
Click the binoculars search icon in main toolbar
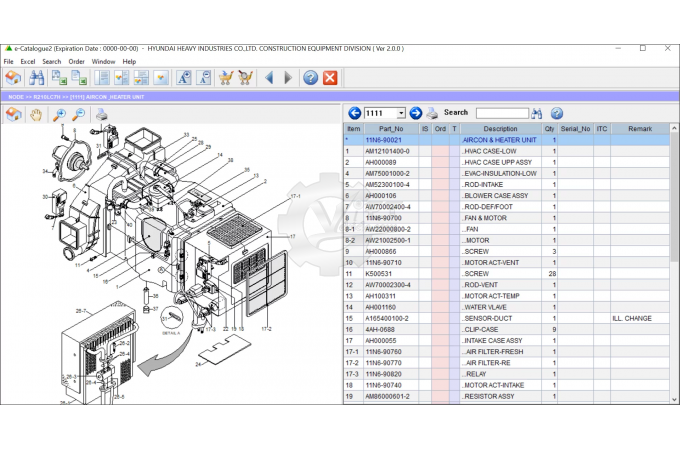(x=37, y=77)
